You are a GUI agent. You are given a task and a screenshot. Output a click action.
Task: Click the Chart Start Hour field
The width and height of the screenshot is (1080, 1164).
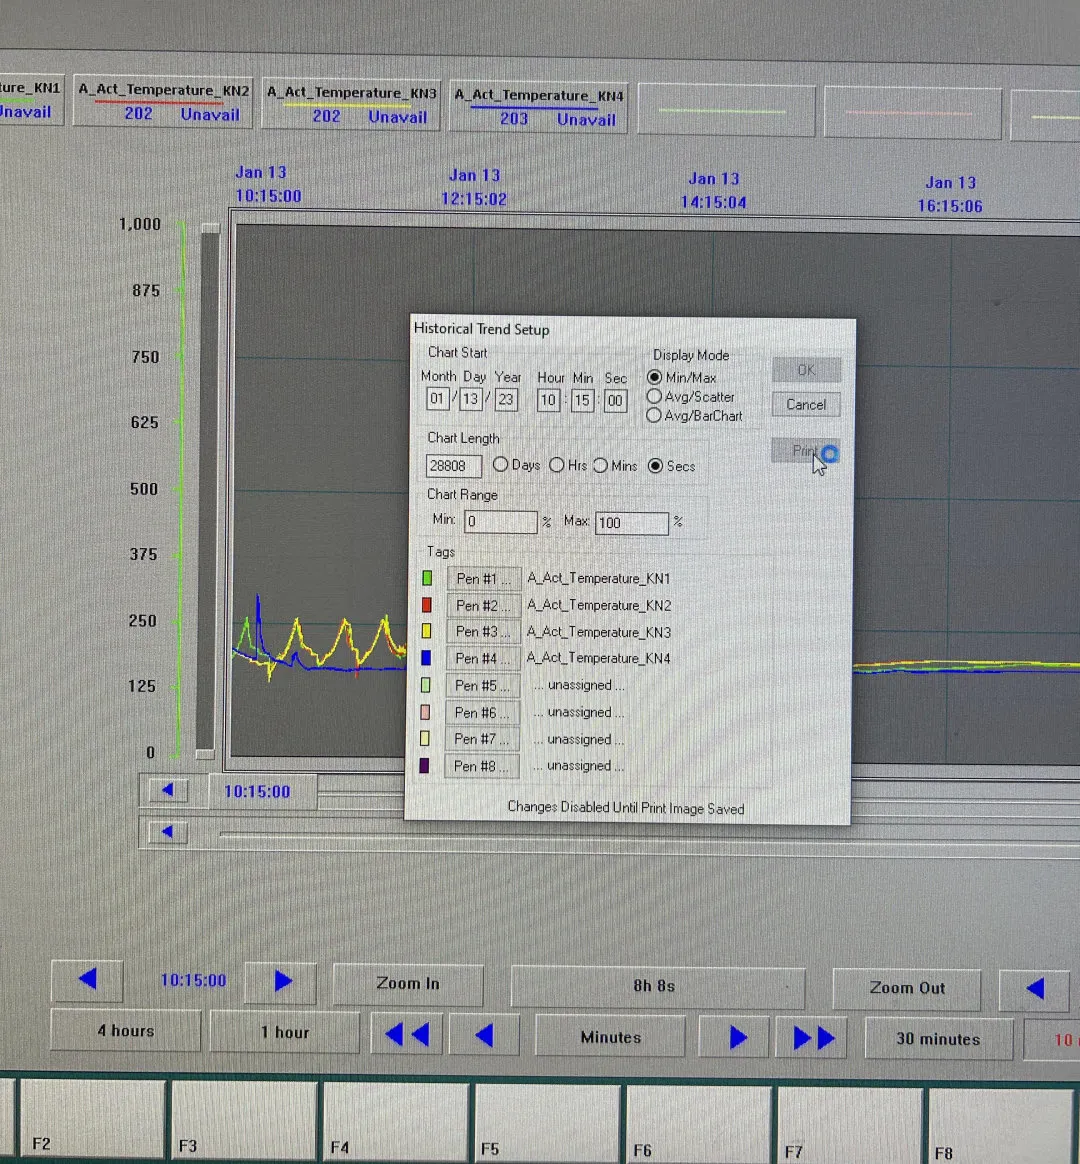coord(548,400)
